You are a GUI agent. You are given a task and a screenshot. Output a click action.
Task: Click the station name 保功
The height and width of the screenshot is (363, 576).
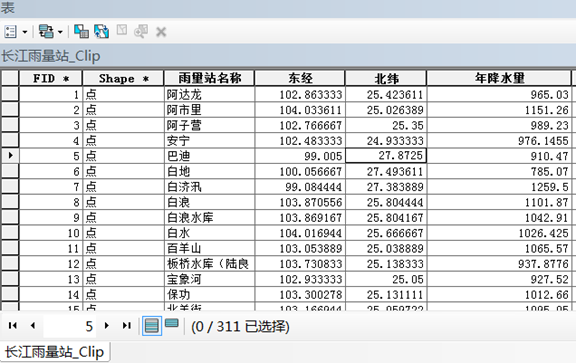click(178, 295)
